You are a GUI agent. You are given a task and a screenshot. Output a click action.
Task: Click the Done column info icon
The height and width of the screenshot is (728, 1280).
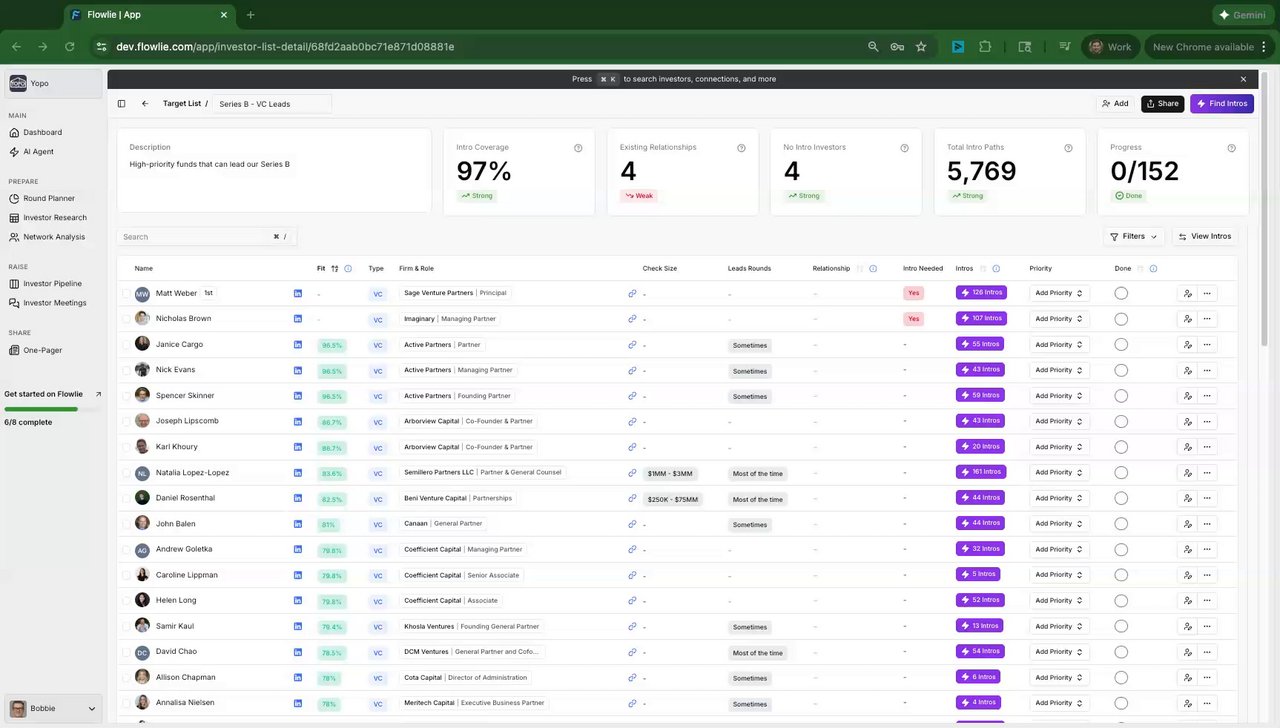pos(1153,268)
